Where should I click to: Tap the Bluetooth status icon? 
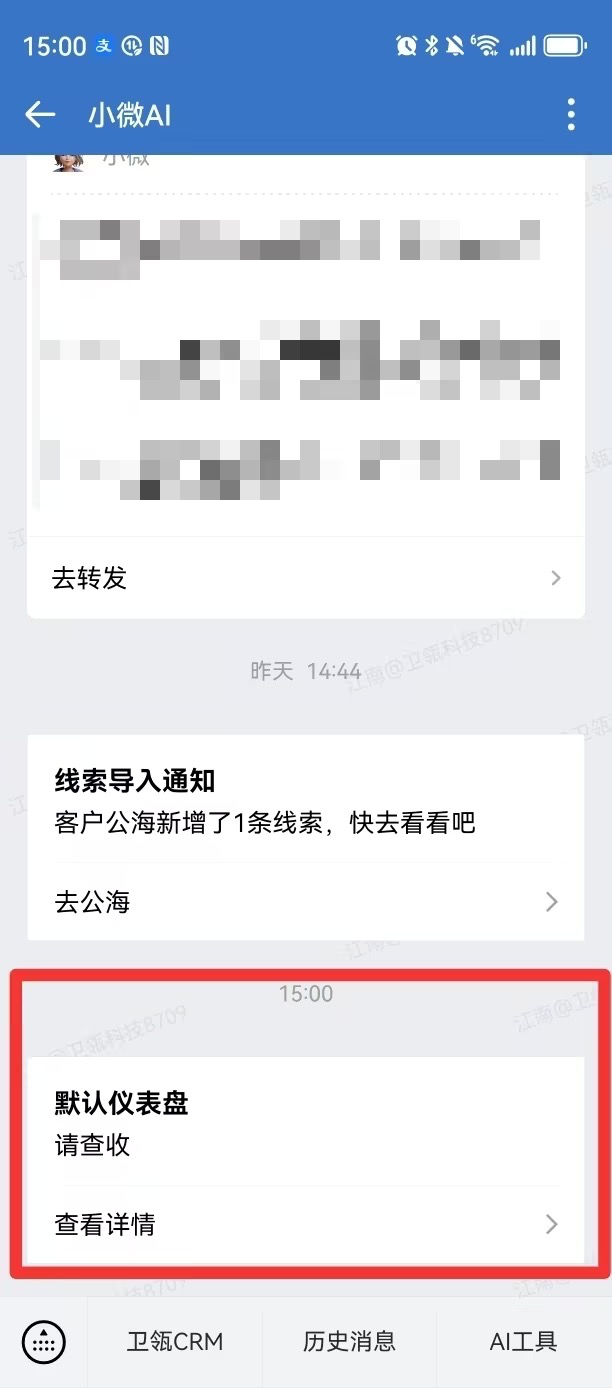(432, 45)
